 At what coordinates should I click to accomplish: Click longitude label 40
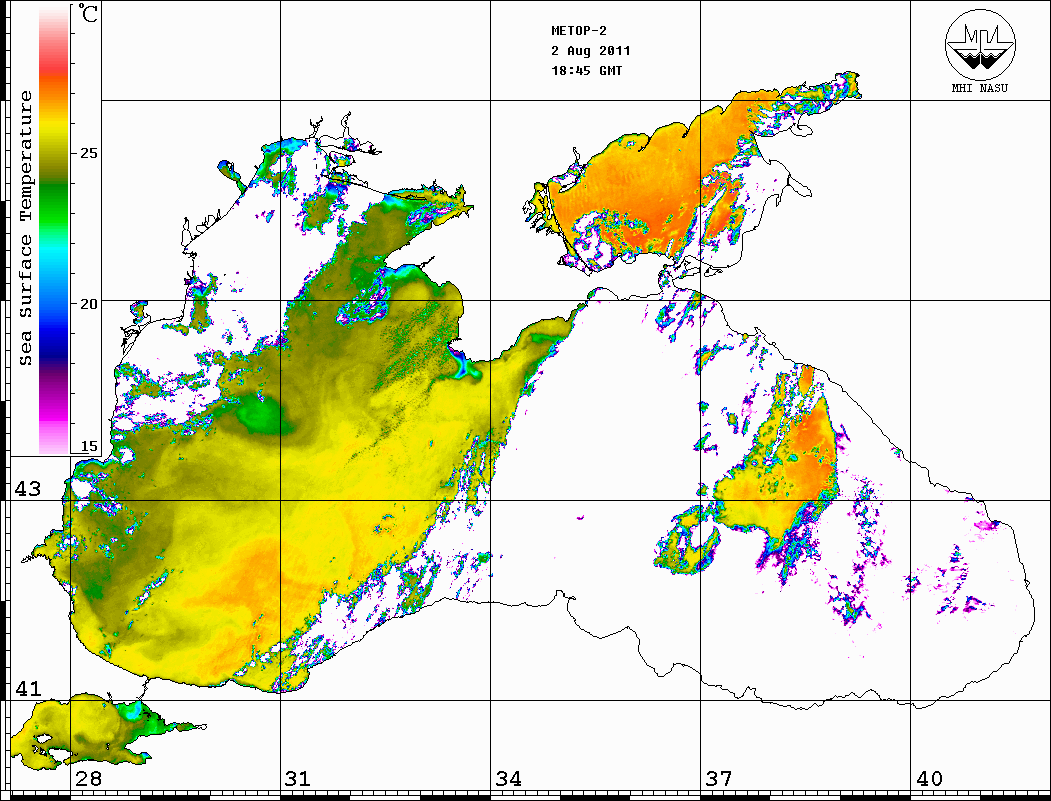tap(929, 779)
